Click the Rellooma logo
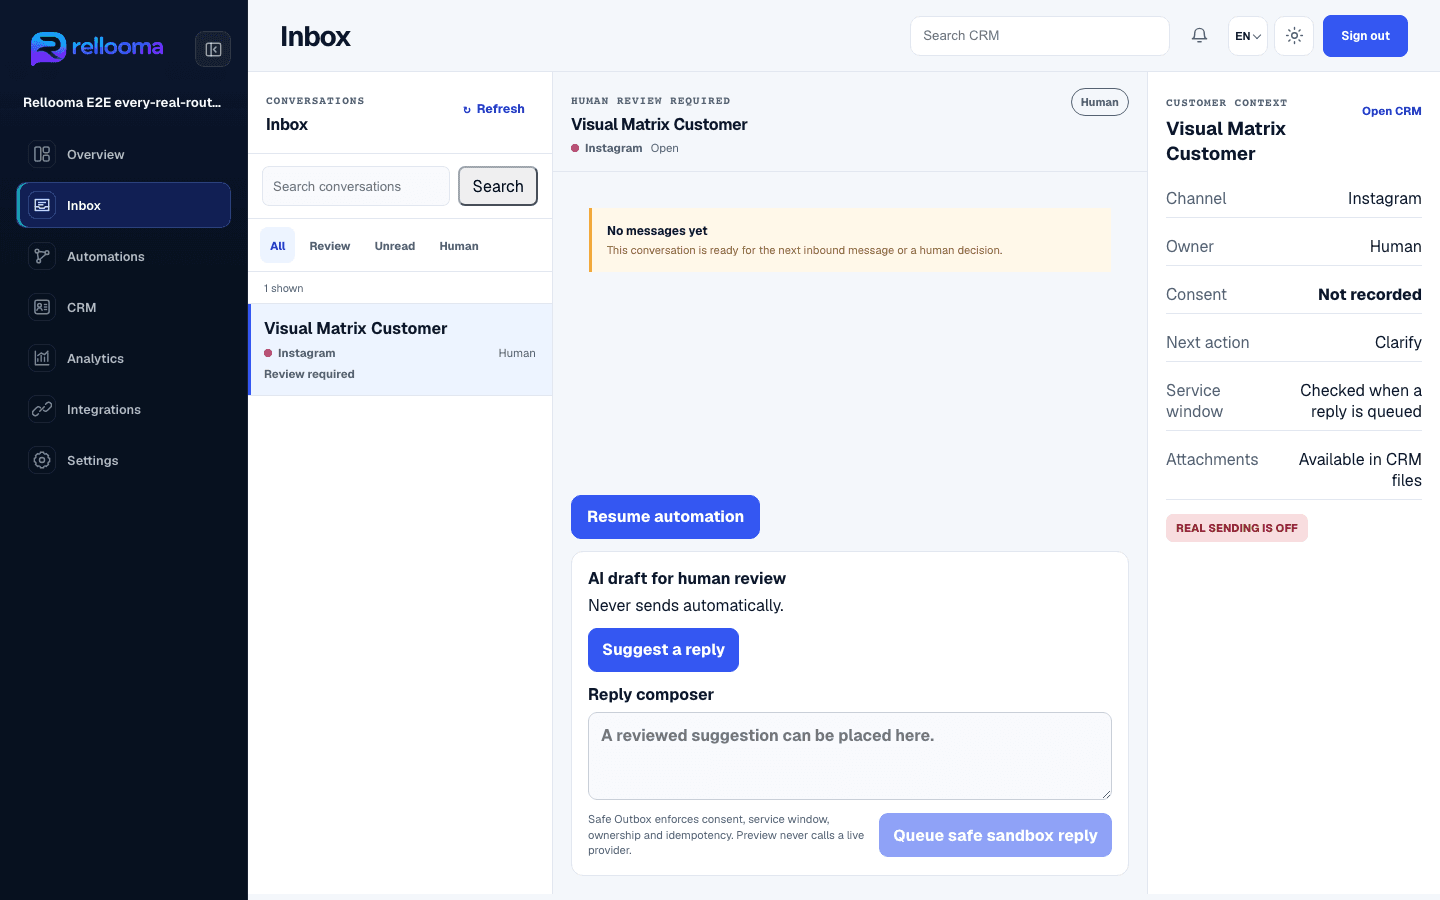Image resolution: width=1440 pixels, height=900 pixels. (x=97, y=48)
